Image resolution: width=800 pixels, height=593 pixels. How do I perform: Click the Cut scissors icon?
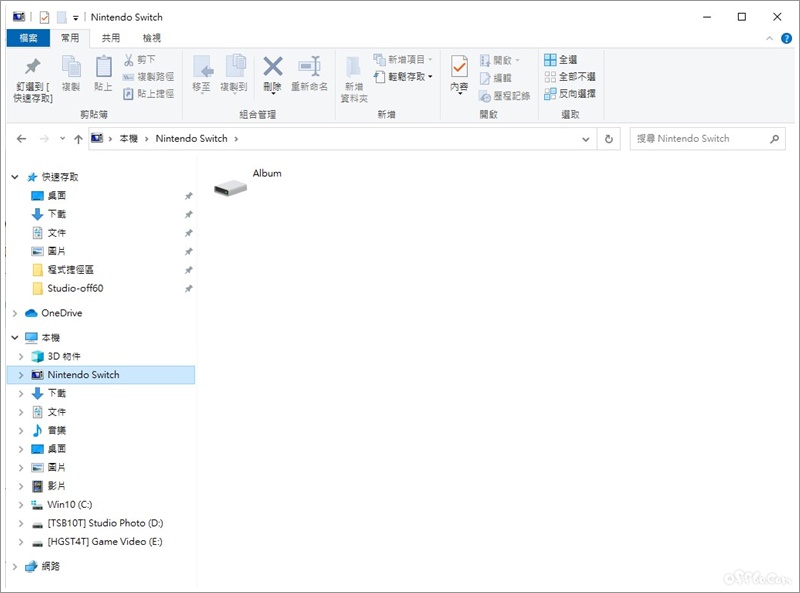point(129,60)
